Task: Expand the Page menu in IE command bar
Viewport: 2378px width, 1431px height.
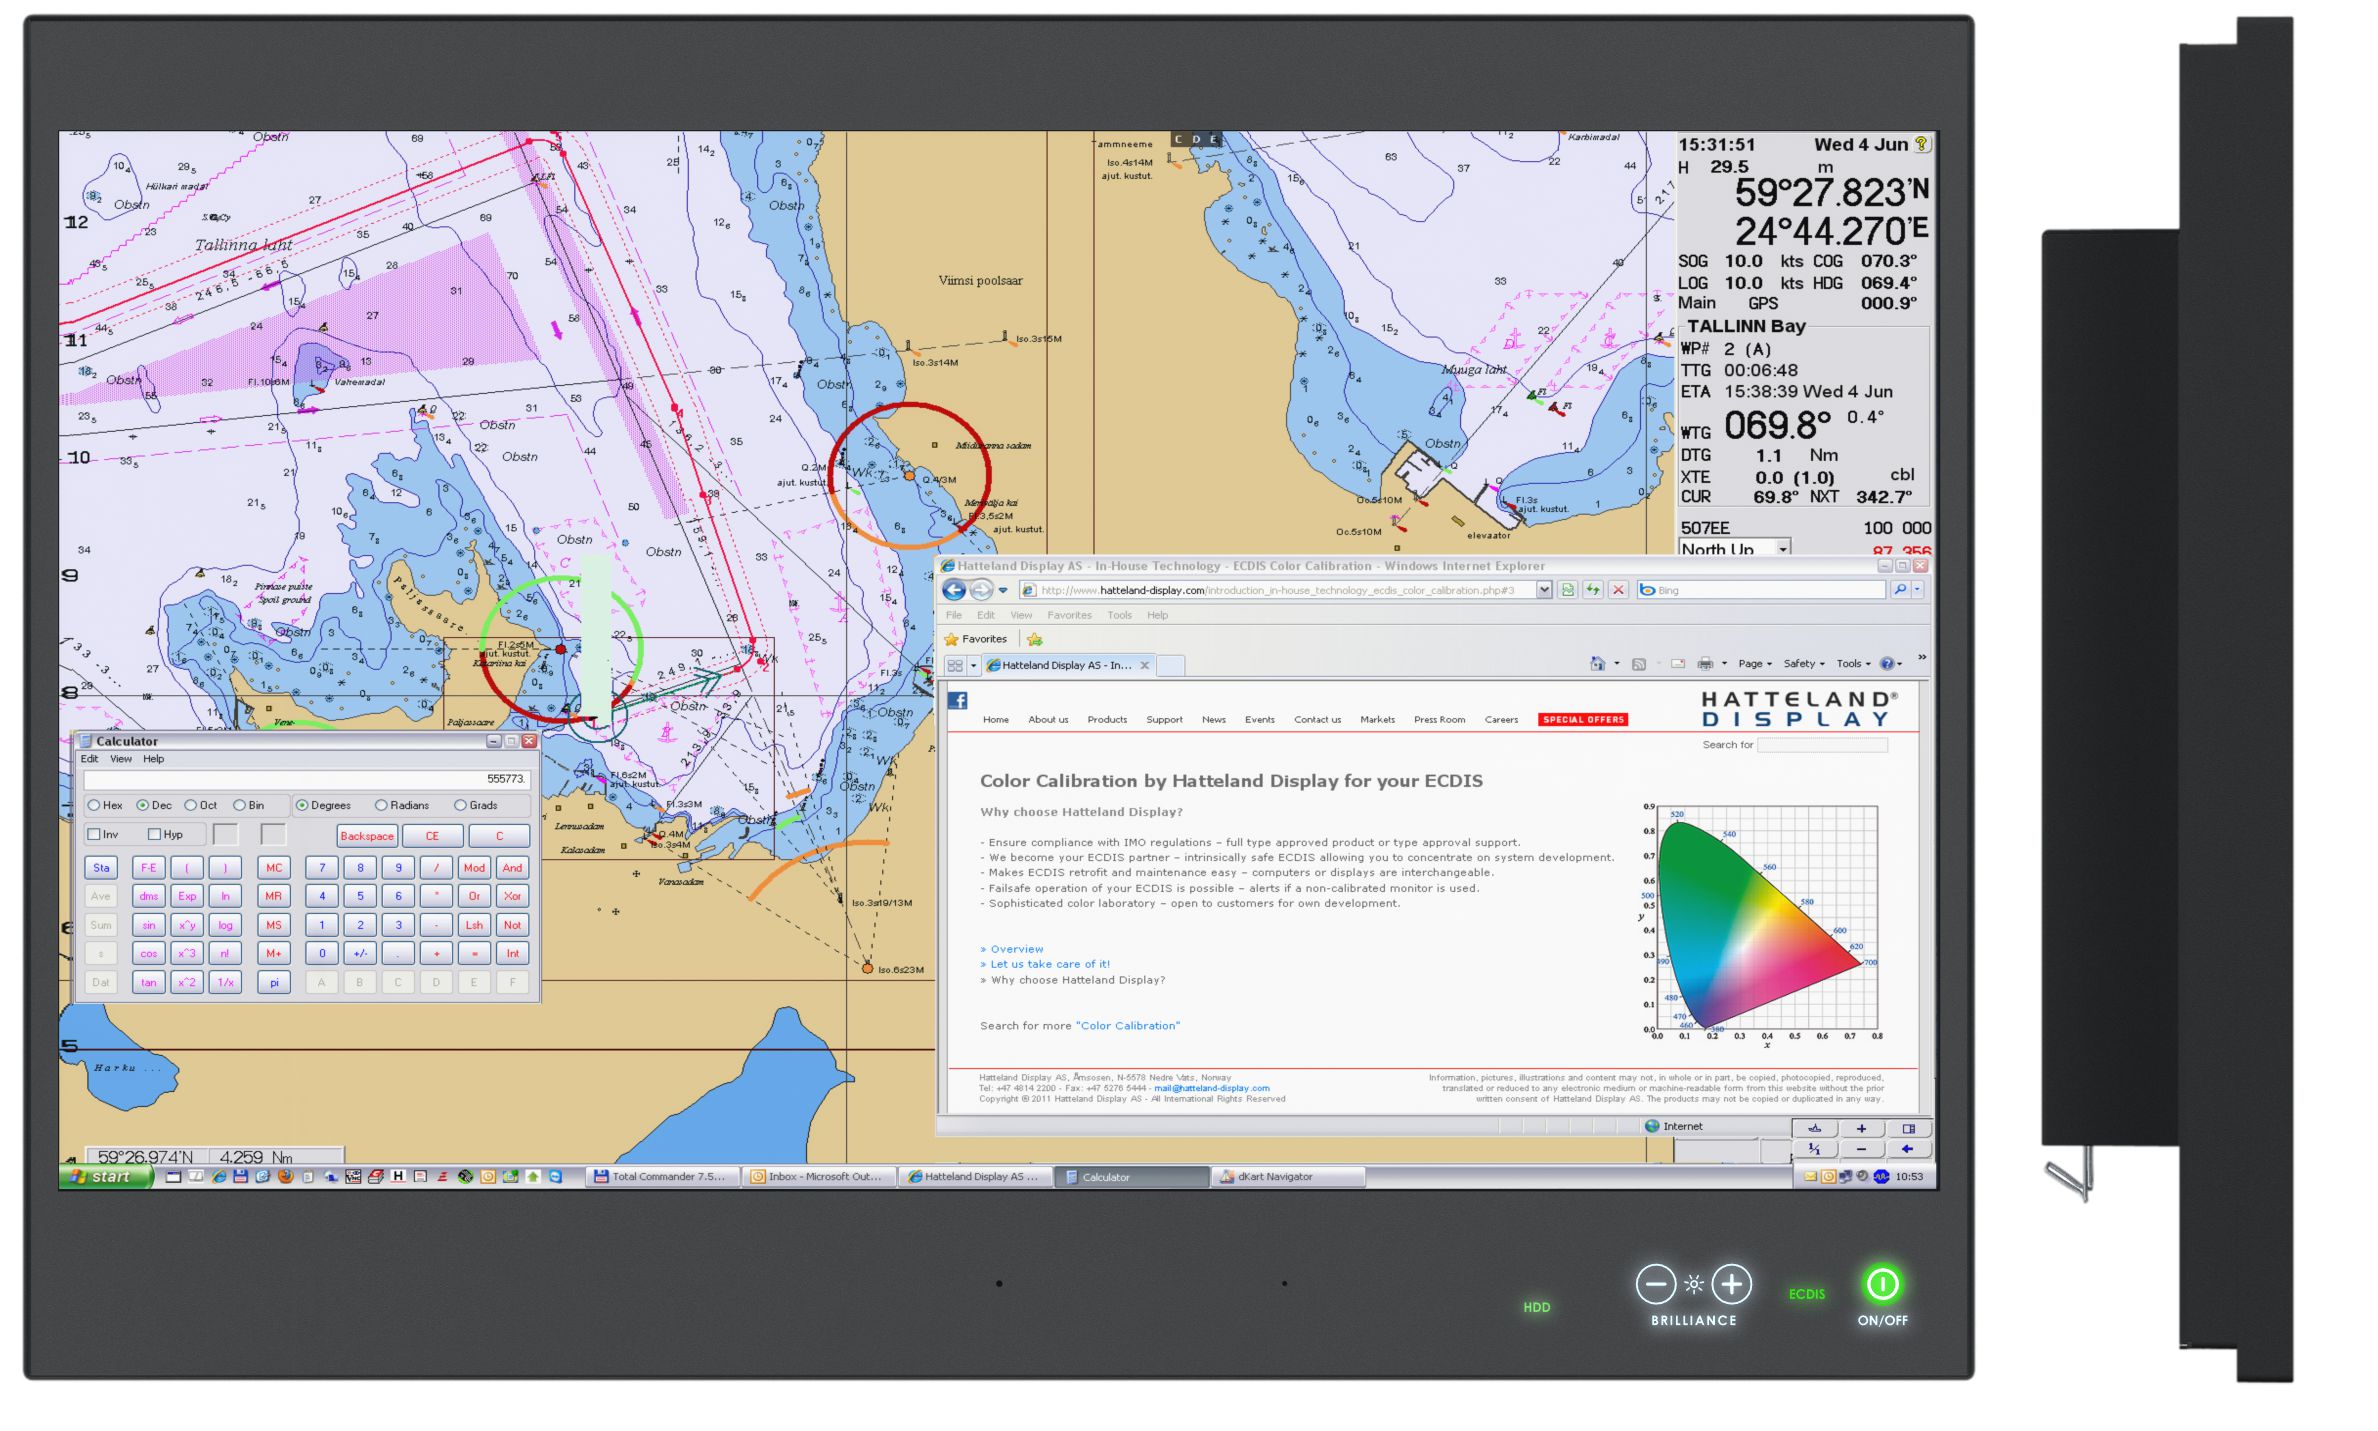Action: 1755,663
